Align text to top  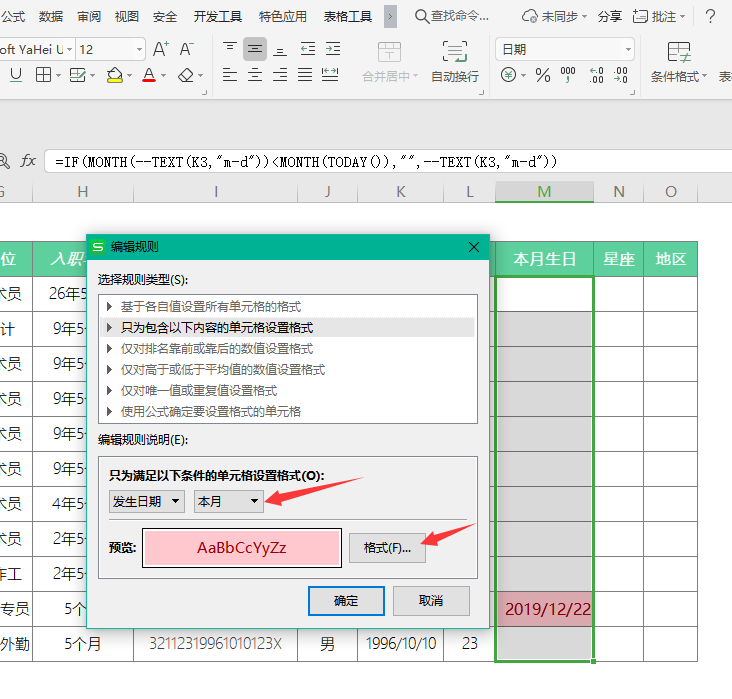tap(229, 49)
